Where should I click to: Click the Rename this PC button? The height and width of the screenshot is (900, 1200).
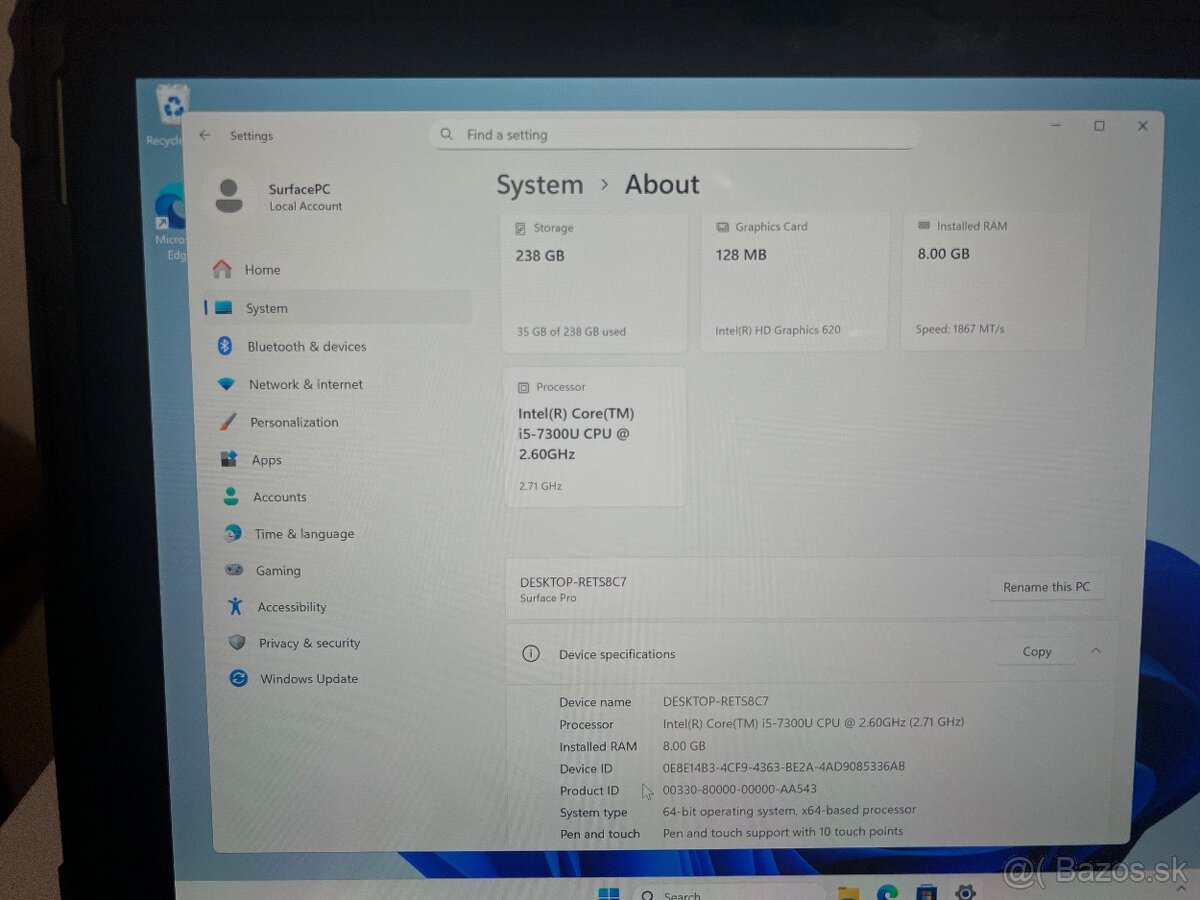(x=1046, y=586)
